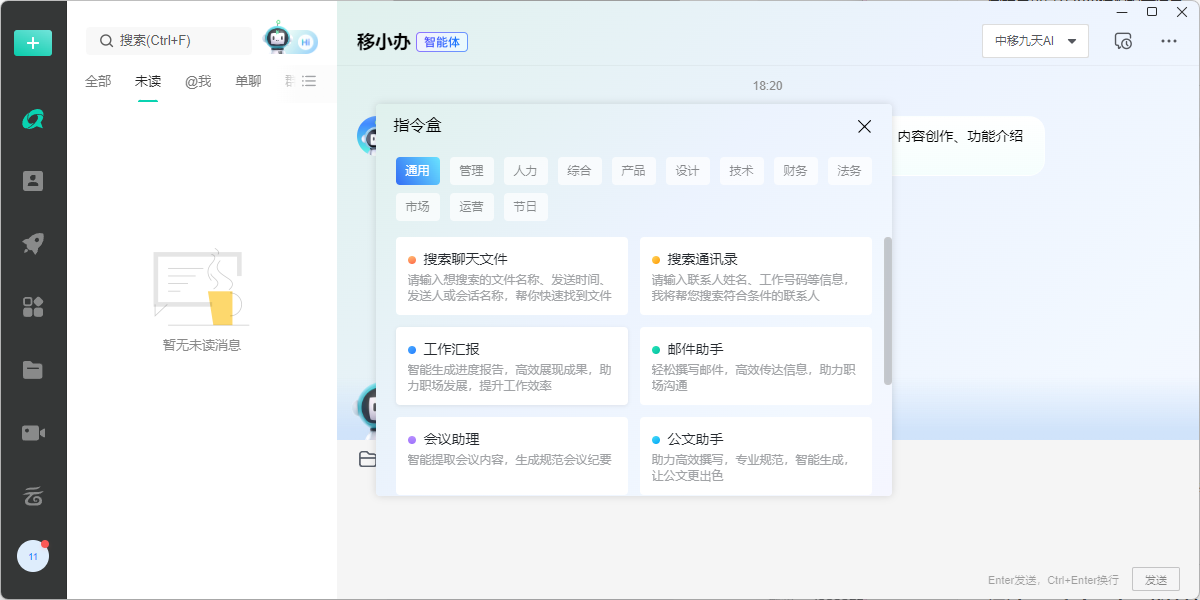
Task: Switch the filter to 设计 category
Action: coord(688,171)
